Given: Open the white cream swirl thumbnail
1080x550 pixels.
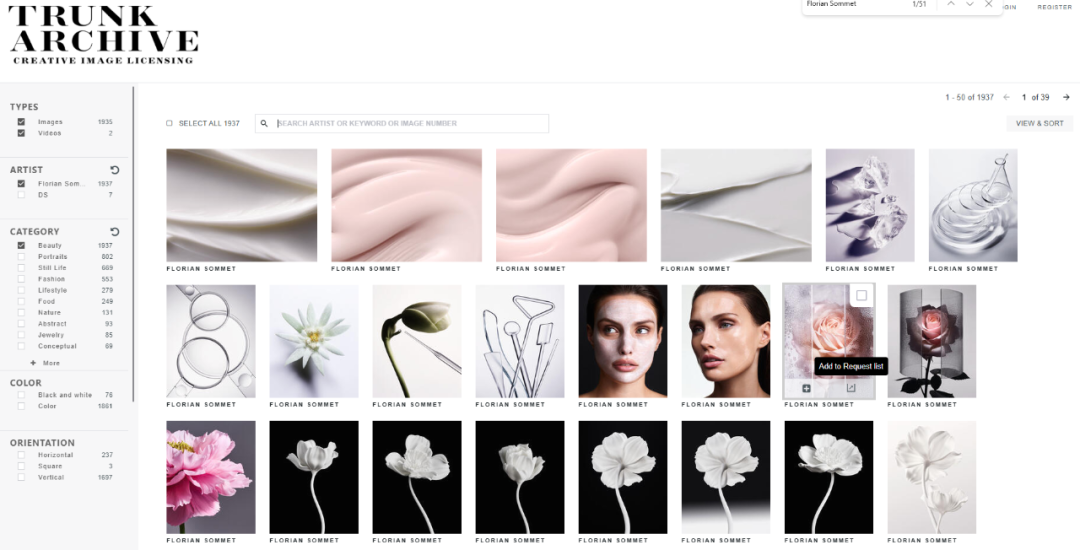Looking at the screenshot, I should click(x=242, y=205).
